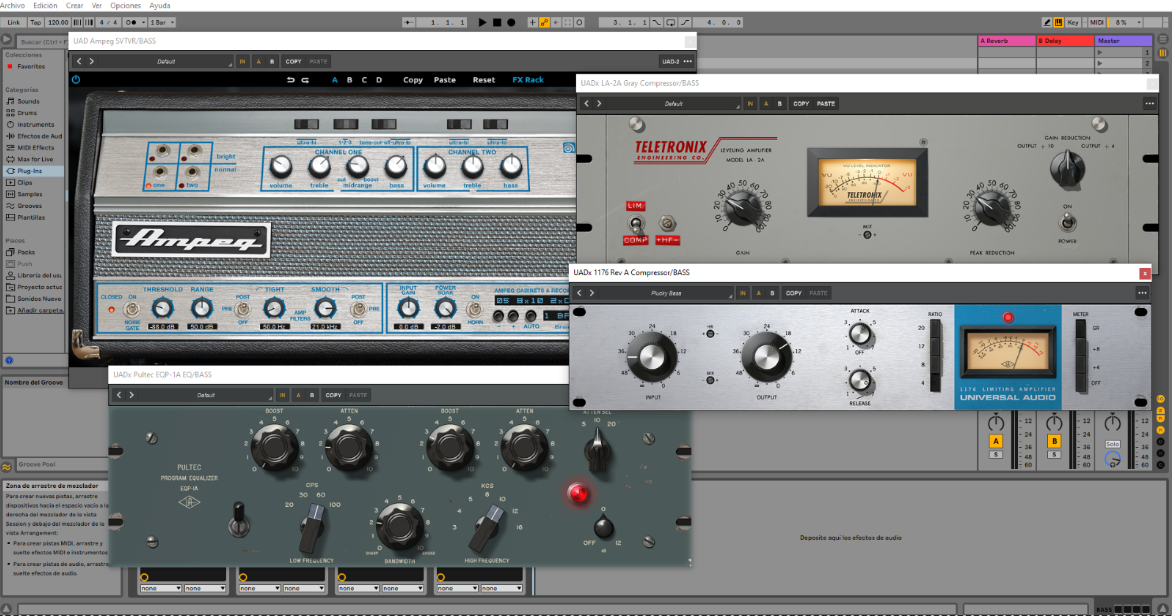This screenshot has height=616, width=1172.
Task: Click the FX Rack button in Ampeg
Action: [528, 80]
